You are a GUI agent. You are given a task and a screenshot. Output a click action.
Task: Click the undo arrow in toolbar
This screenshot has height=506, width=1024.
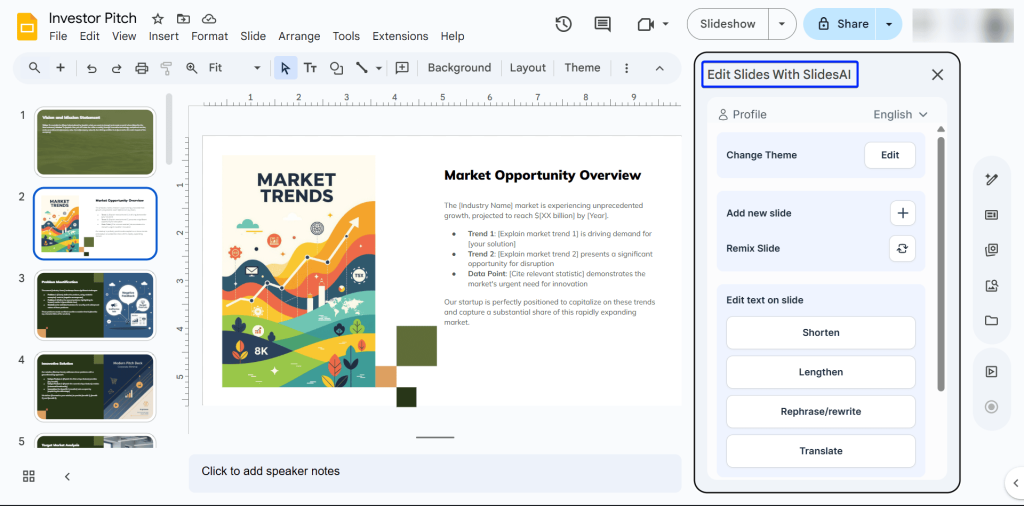coord(92,68)
